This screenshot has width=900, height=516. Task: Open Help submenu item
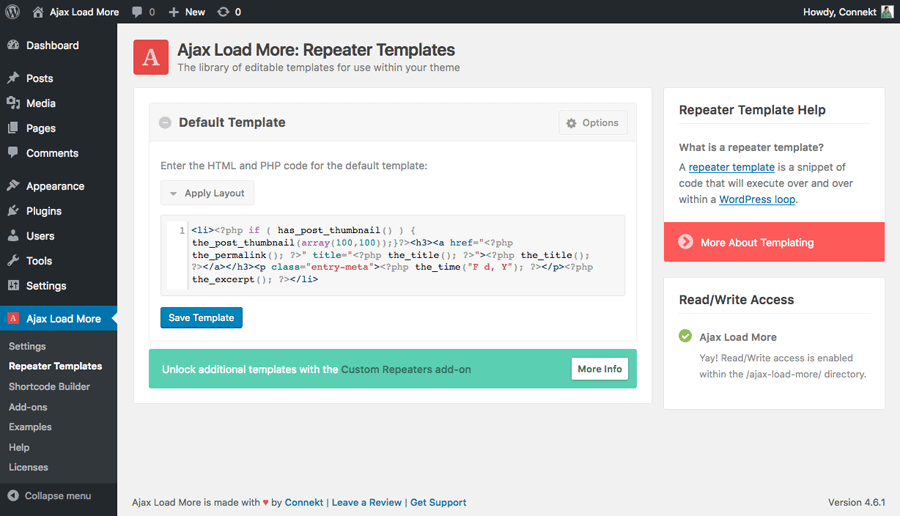pyautogui.click(x=19, y=447)
